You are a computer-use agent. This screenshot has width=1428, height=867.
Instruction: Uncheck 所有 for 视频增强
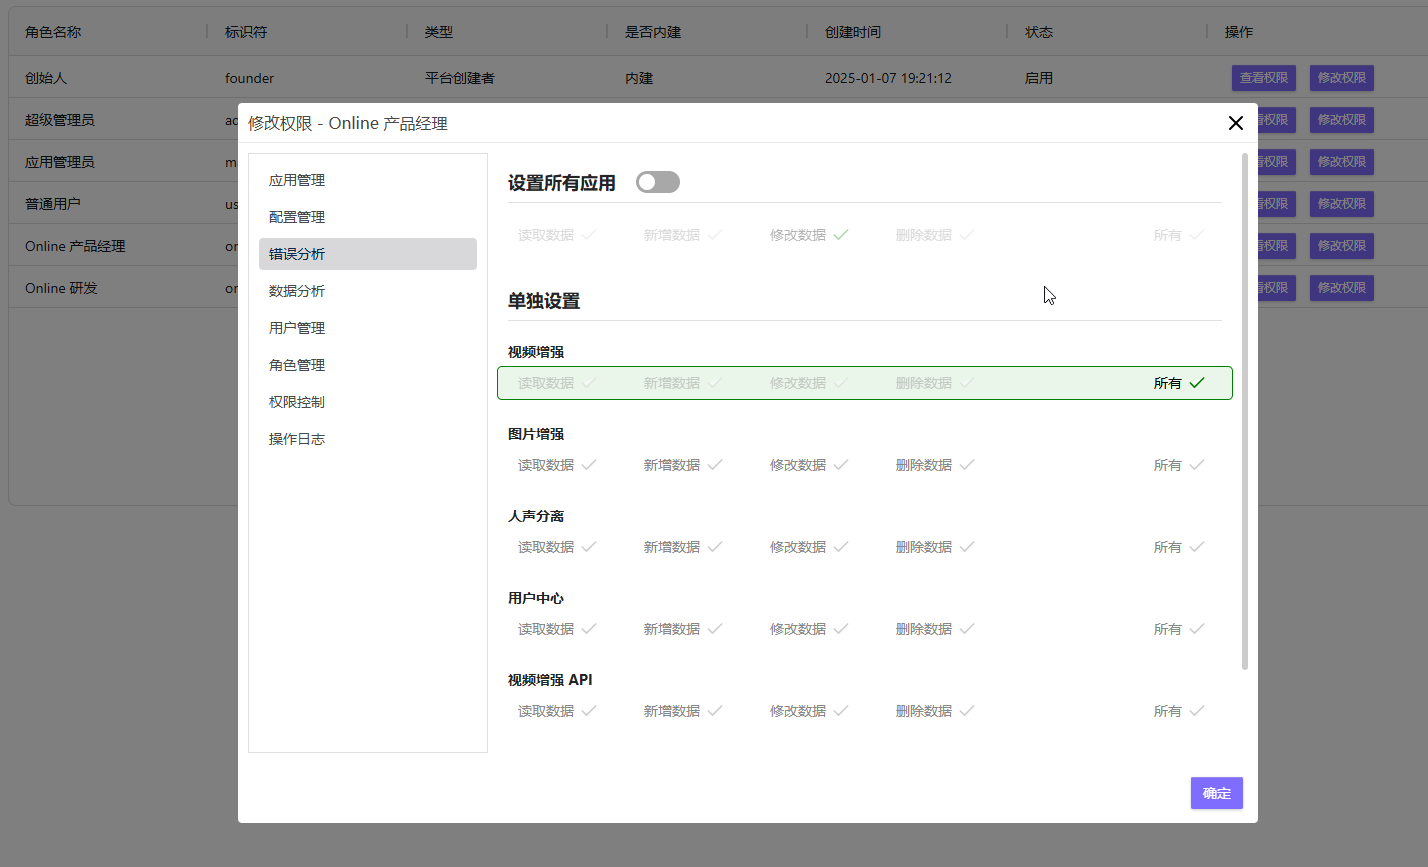pos(1178,383)
